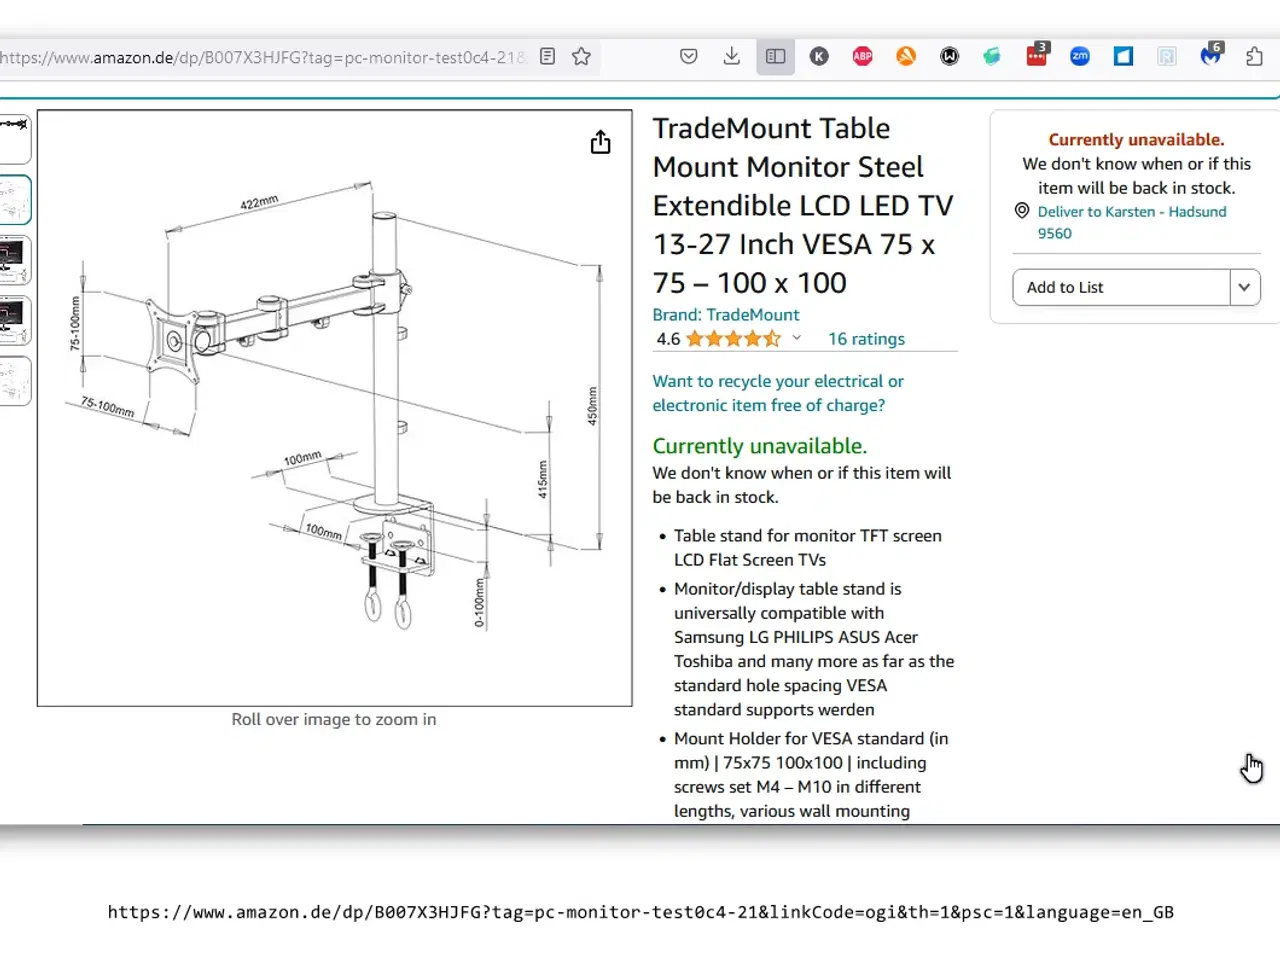Click bullet 'Mount Holder for VESA standard'
This screenshot has height=960, width=1280.
[x=811, y=775]
